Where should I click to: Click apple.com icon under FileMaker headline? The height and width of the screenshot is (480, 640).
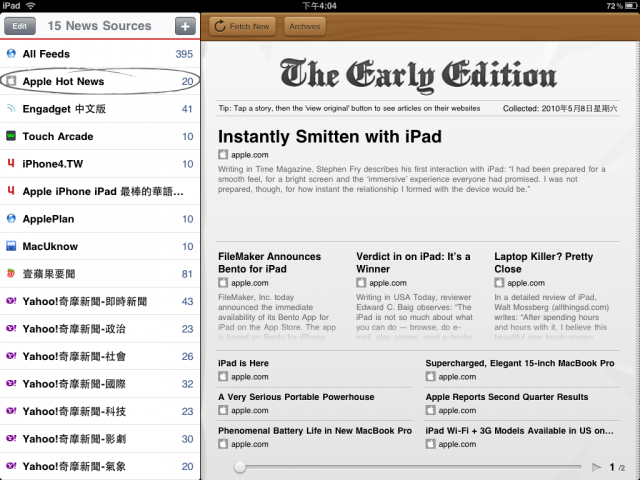[x=223, y=282]
